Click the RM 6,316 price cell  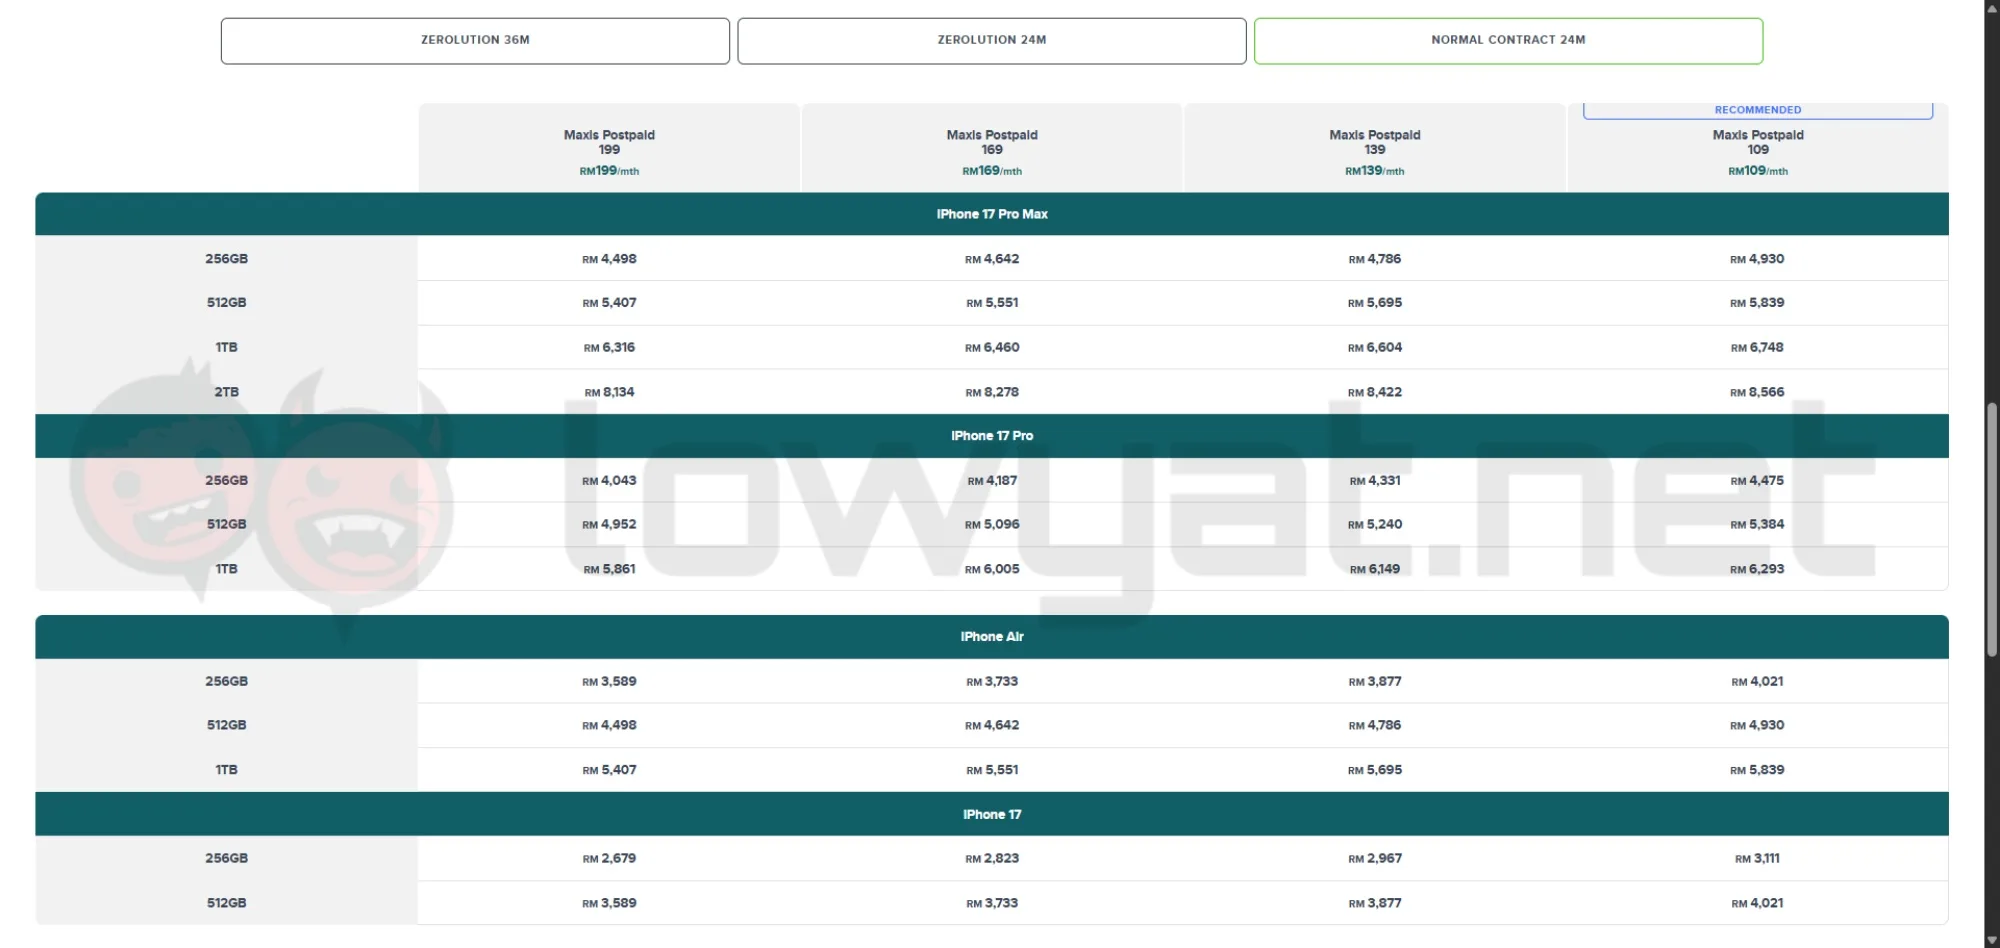coord(609,348)
